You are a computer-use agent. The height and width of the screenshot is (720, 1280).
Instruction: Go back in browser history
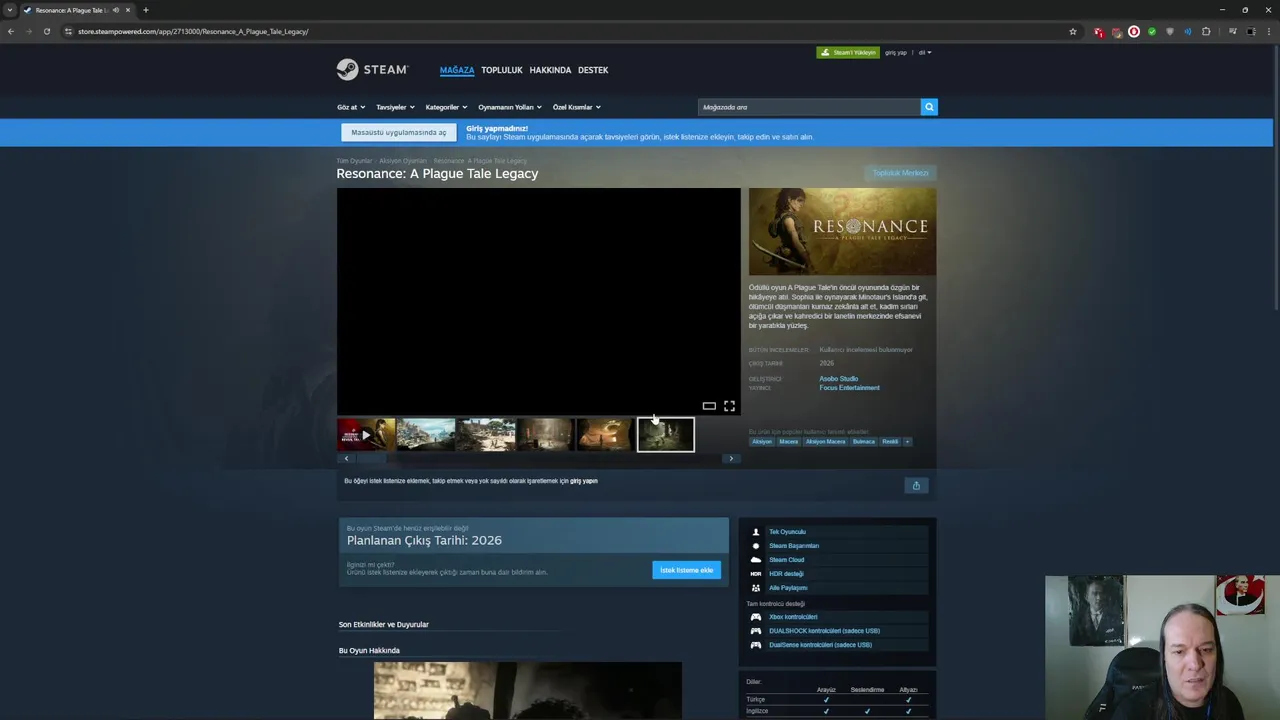[11, 31]
